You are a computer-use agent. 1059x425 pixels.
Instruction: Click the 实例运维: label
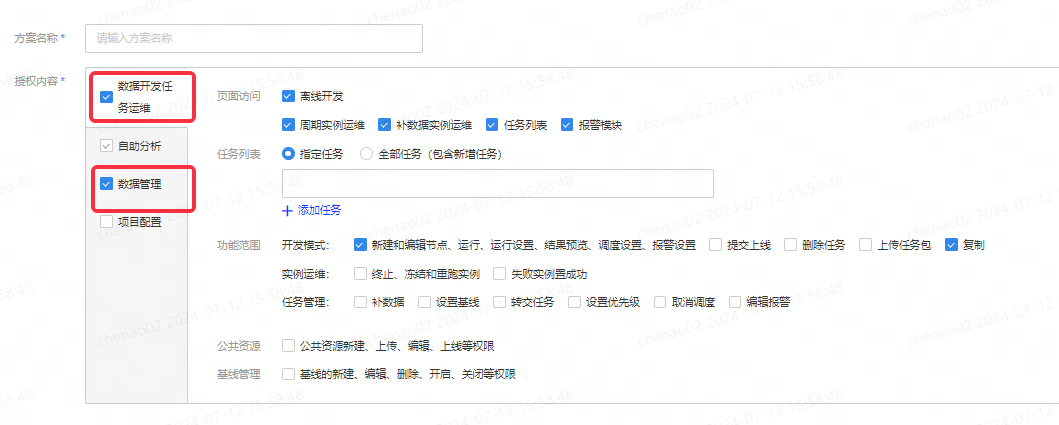(305, 274)
